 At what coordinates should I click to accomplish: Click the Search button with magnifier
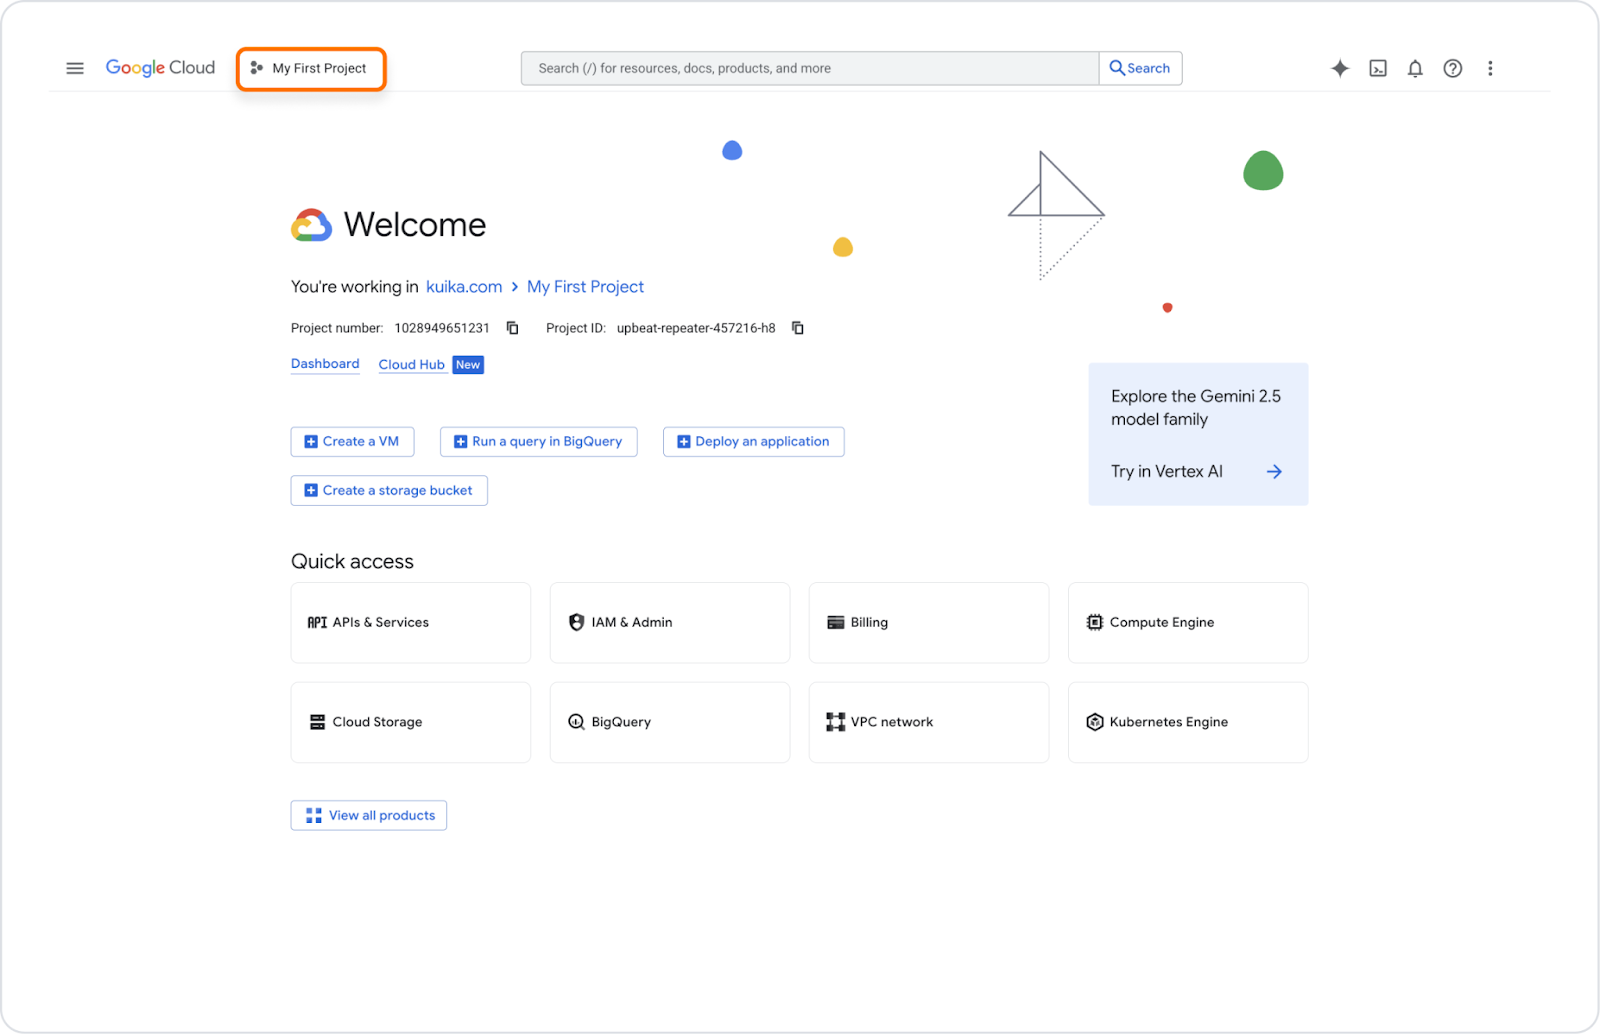pos(1140,68)
